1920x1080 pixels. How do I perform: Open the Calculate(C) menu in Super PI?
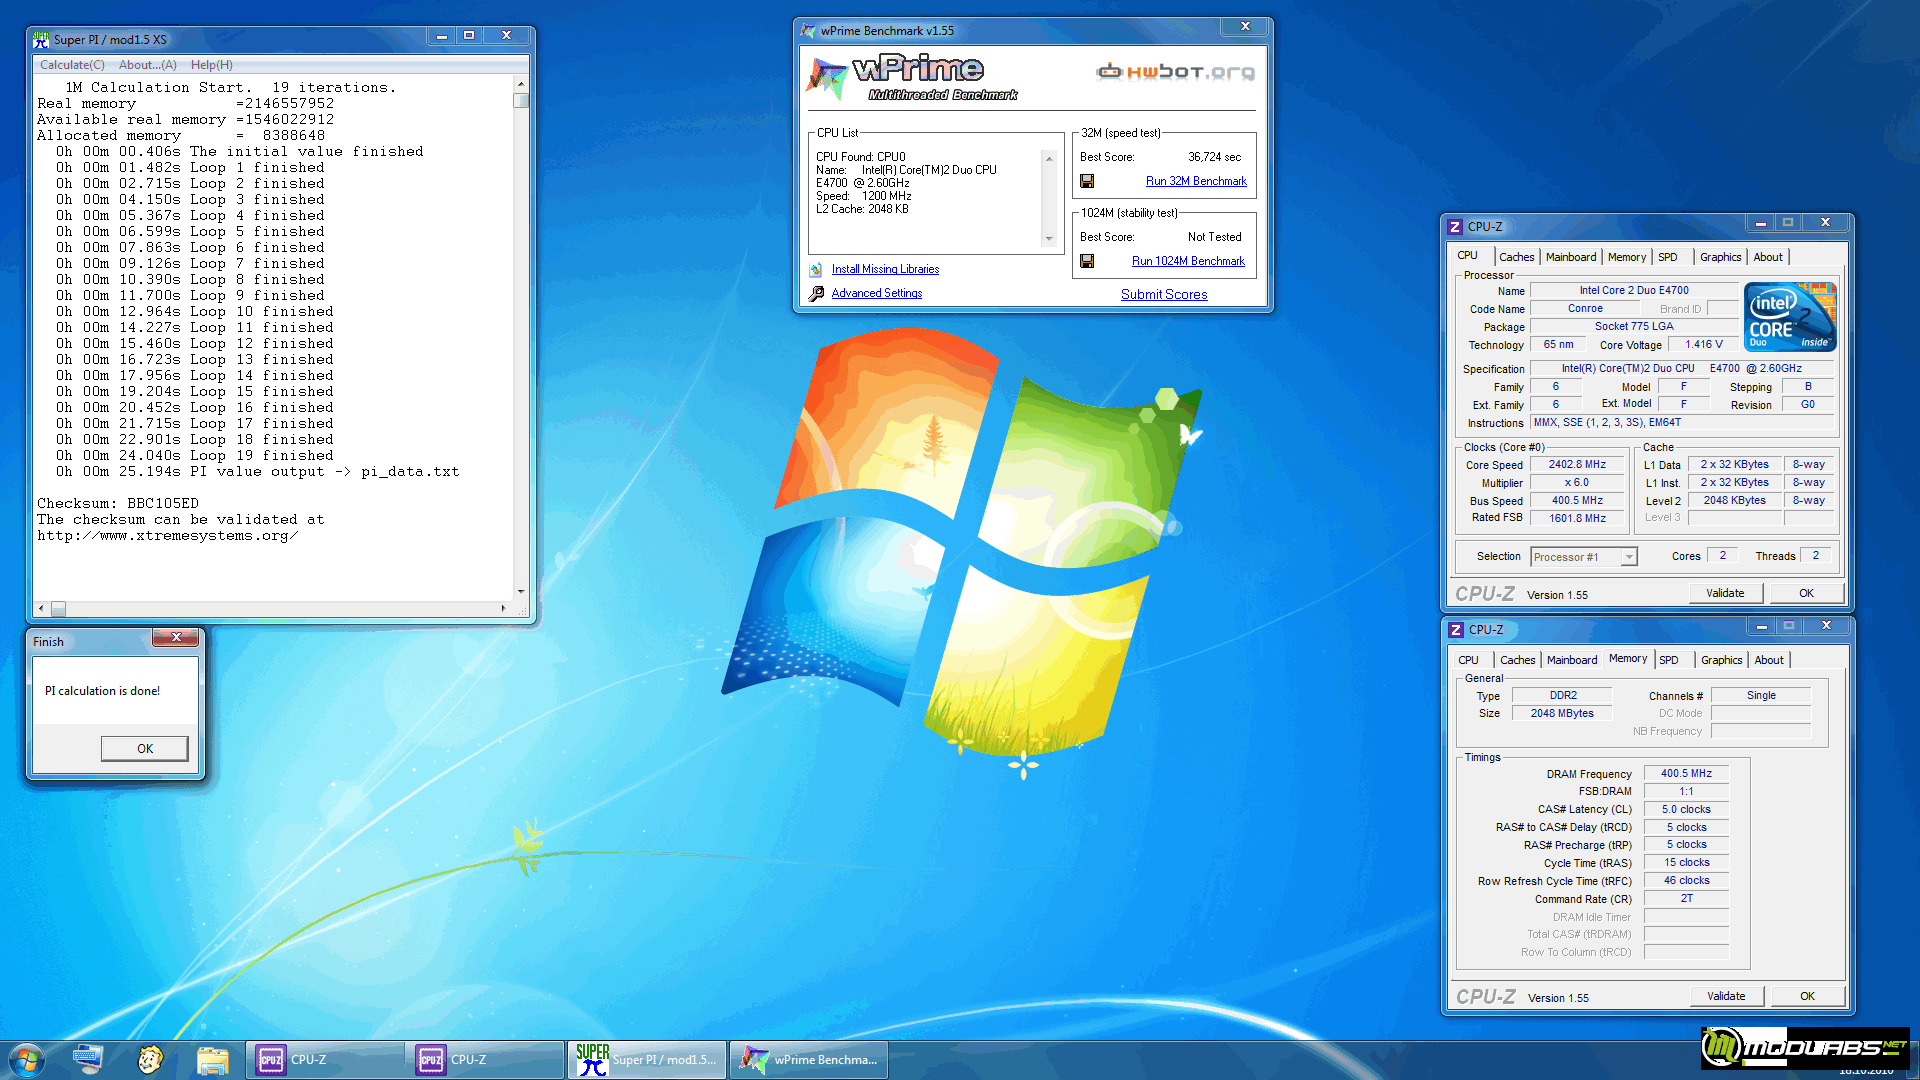(72, 65)
